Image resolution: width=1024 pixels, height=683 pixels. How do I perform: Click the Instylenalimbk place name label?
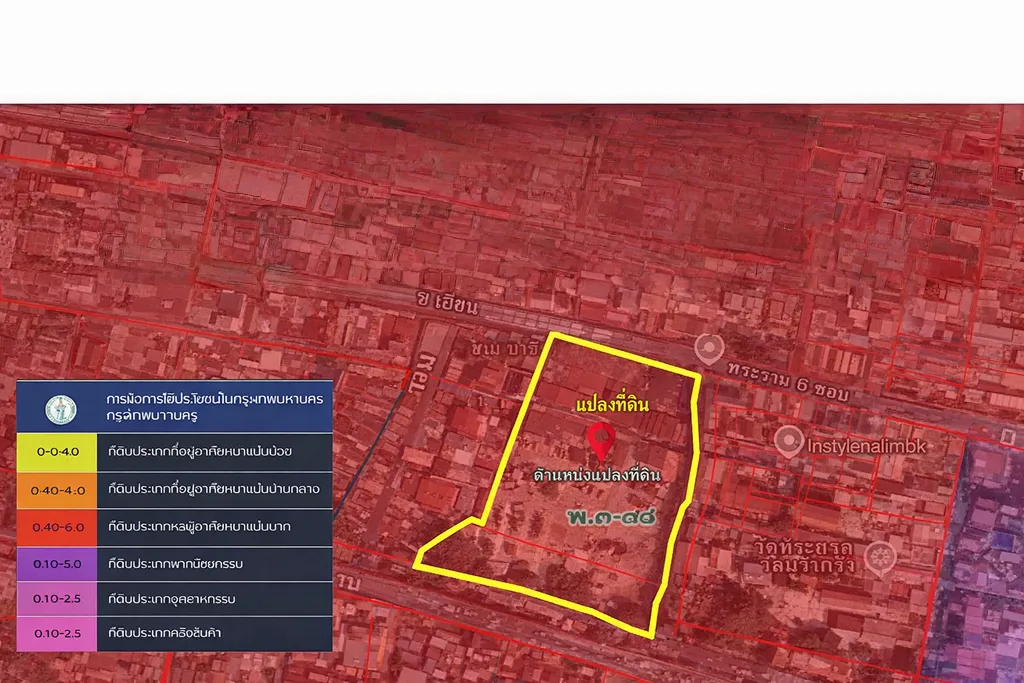tap(868, 442)
